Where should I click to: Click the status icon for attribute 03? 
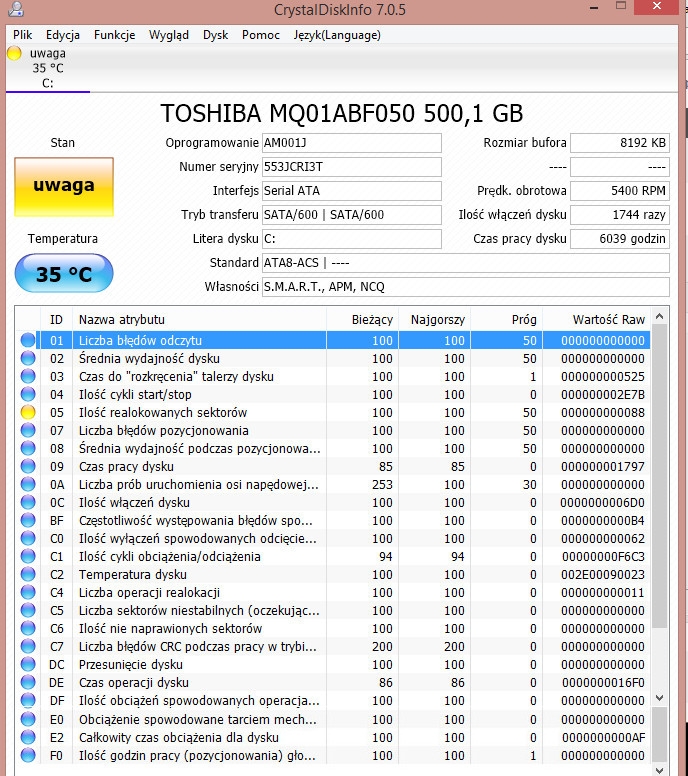[x=28, y=376]
